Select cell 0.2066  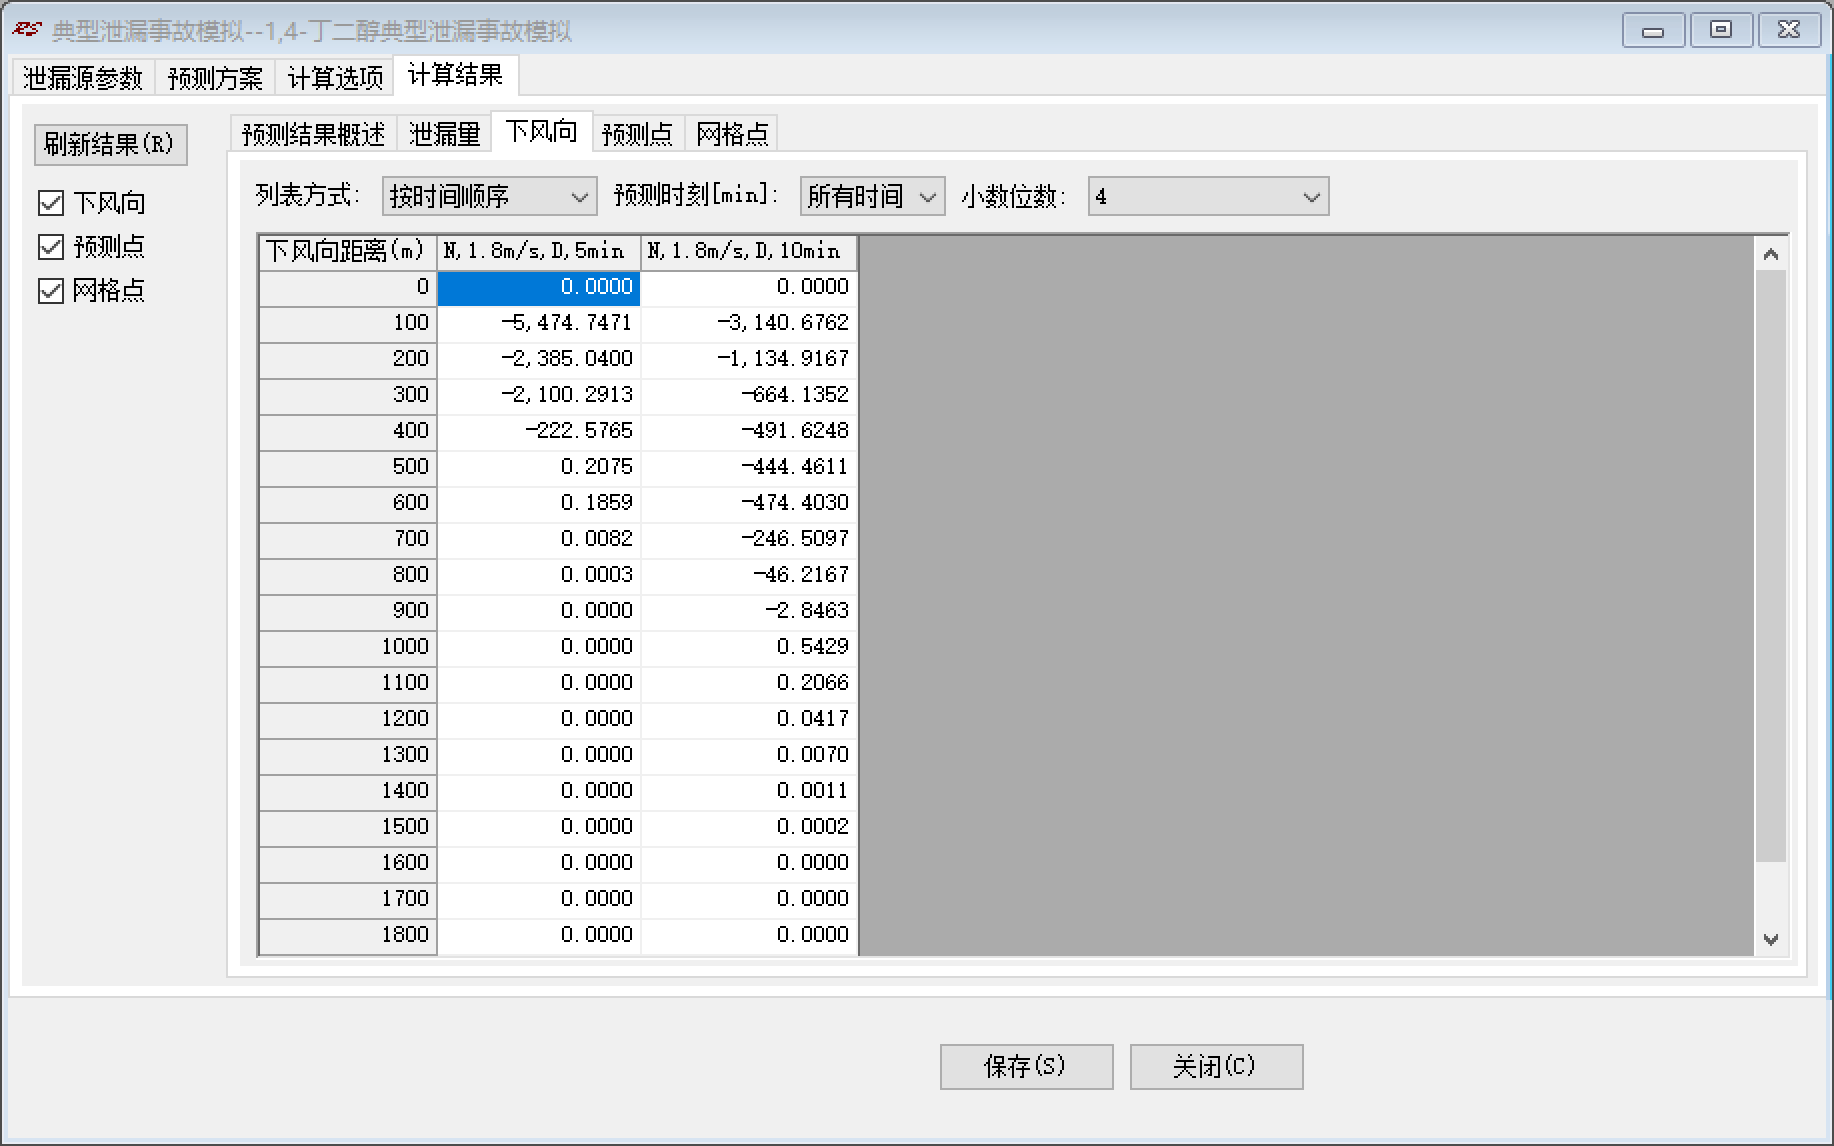coord(749,683)
